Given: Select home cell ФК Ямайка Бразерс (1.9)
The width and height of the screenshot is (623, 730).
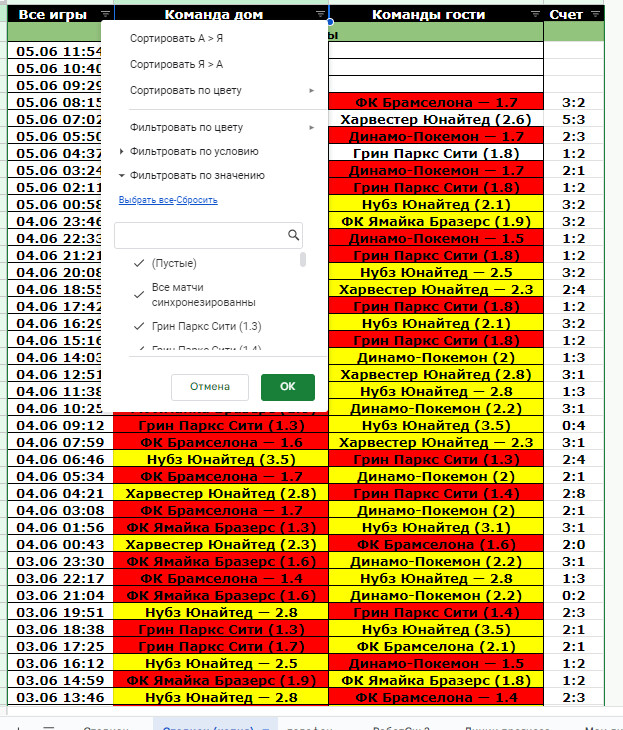Looking at the screenshot, I should pyautogui.click(x=221, y=680).
